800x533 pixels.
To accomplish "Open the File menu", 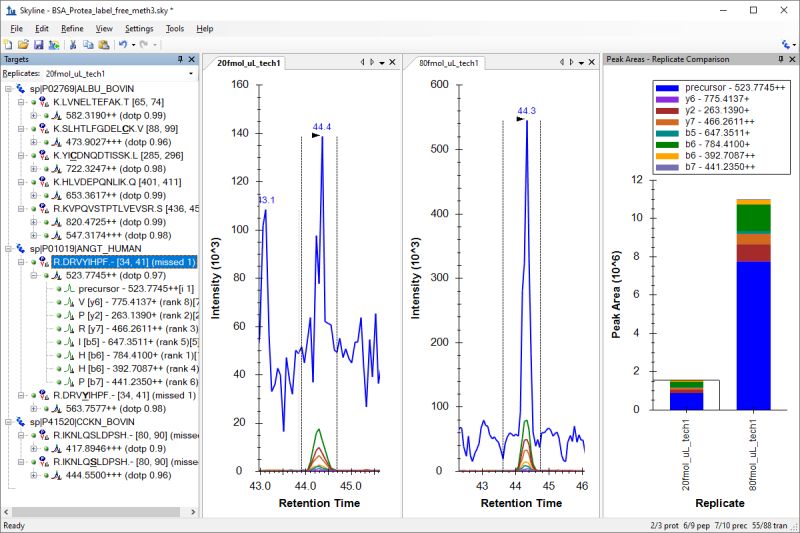I will (x=16, y=29).
